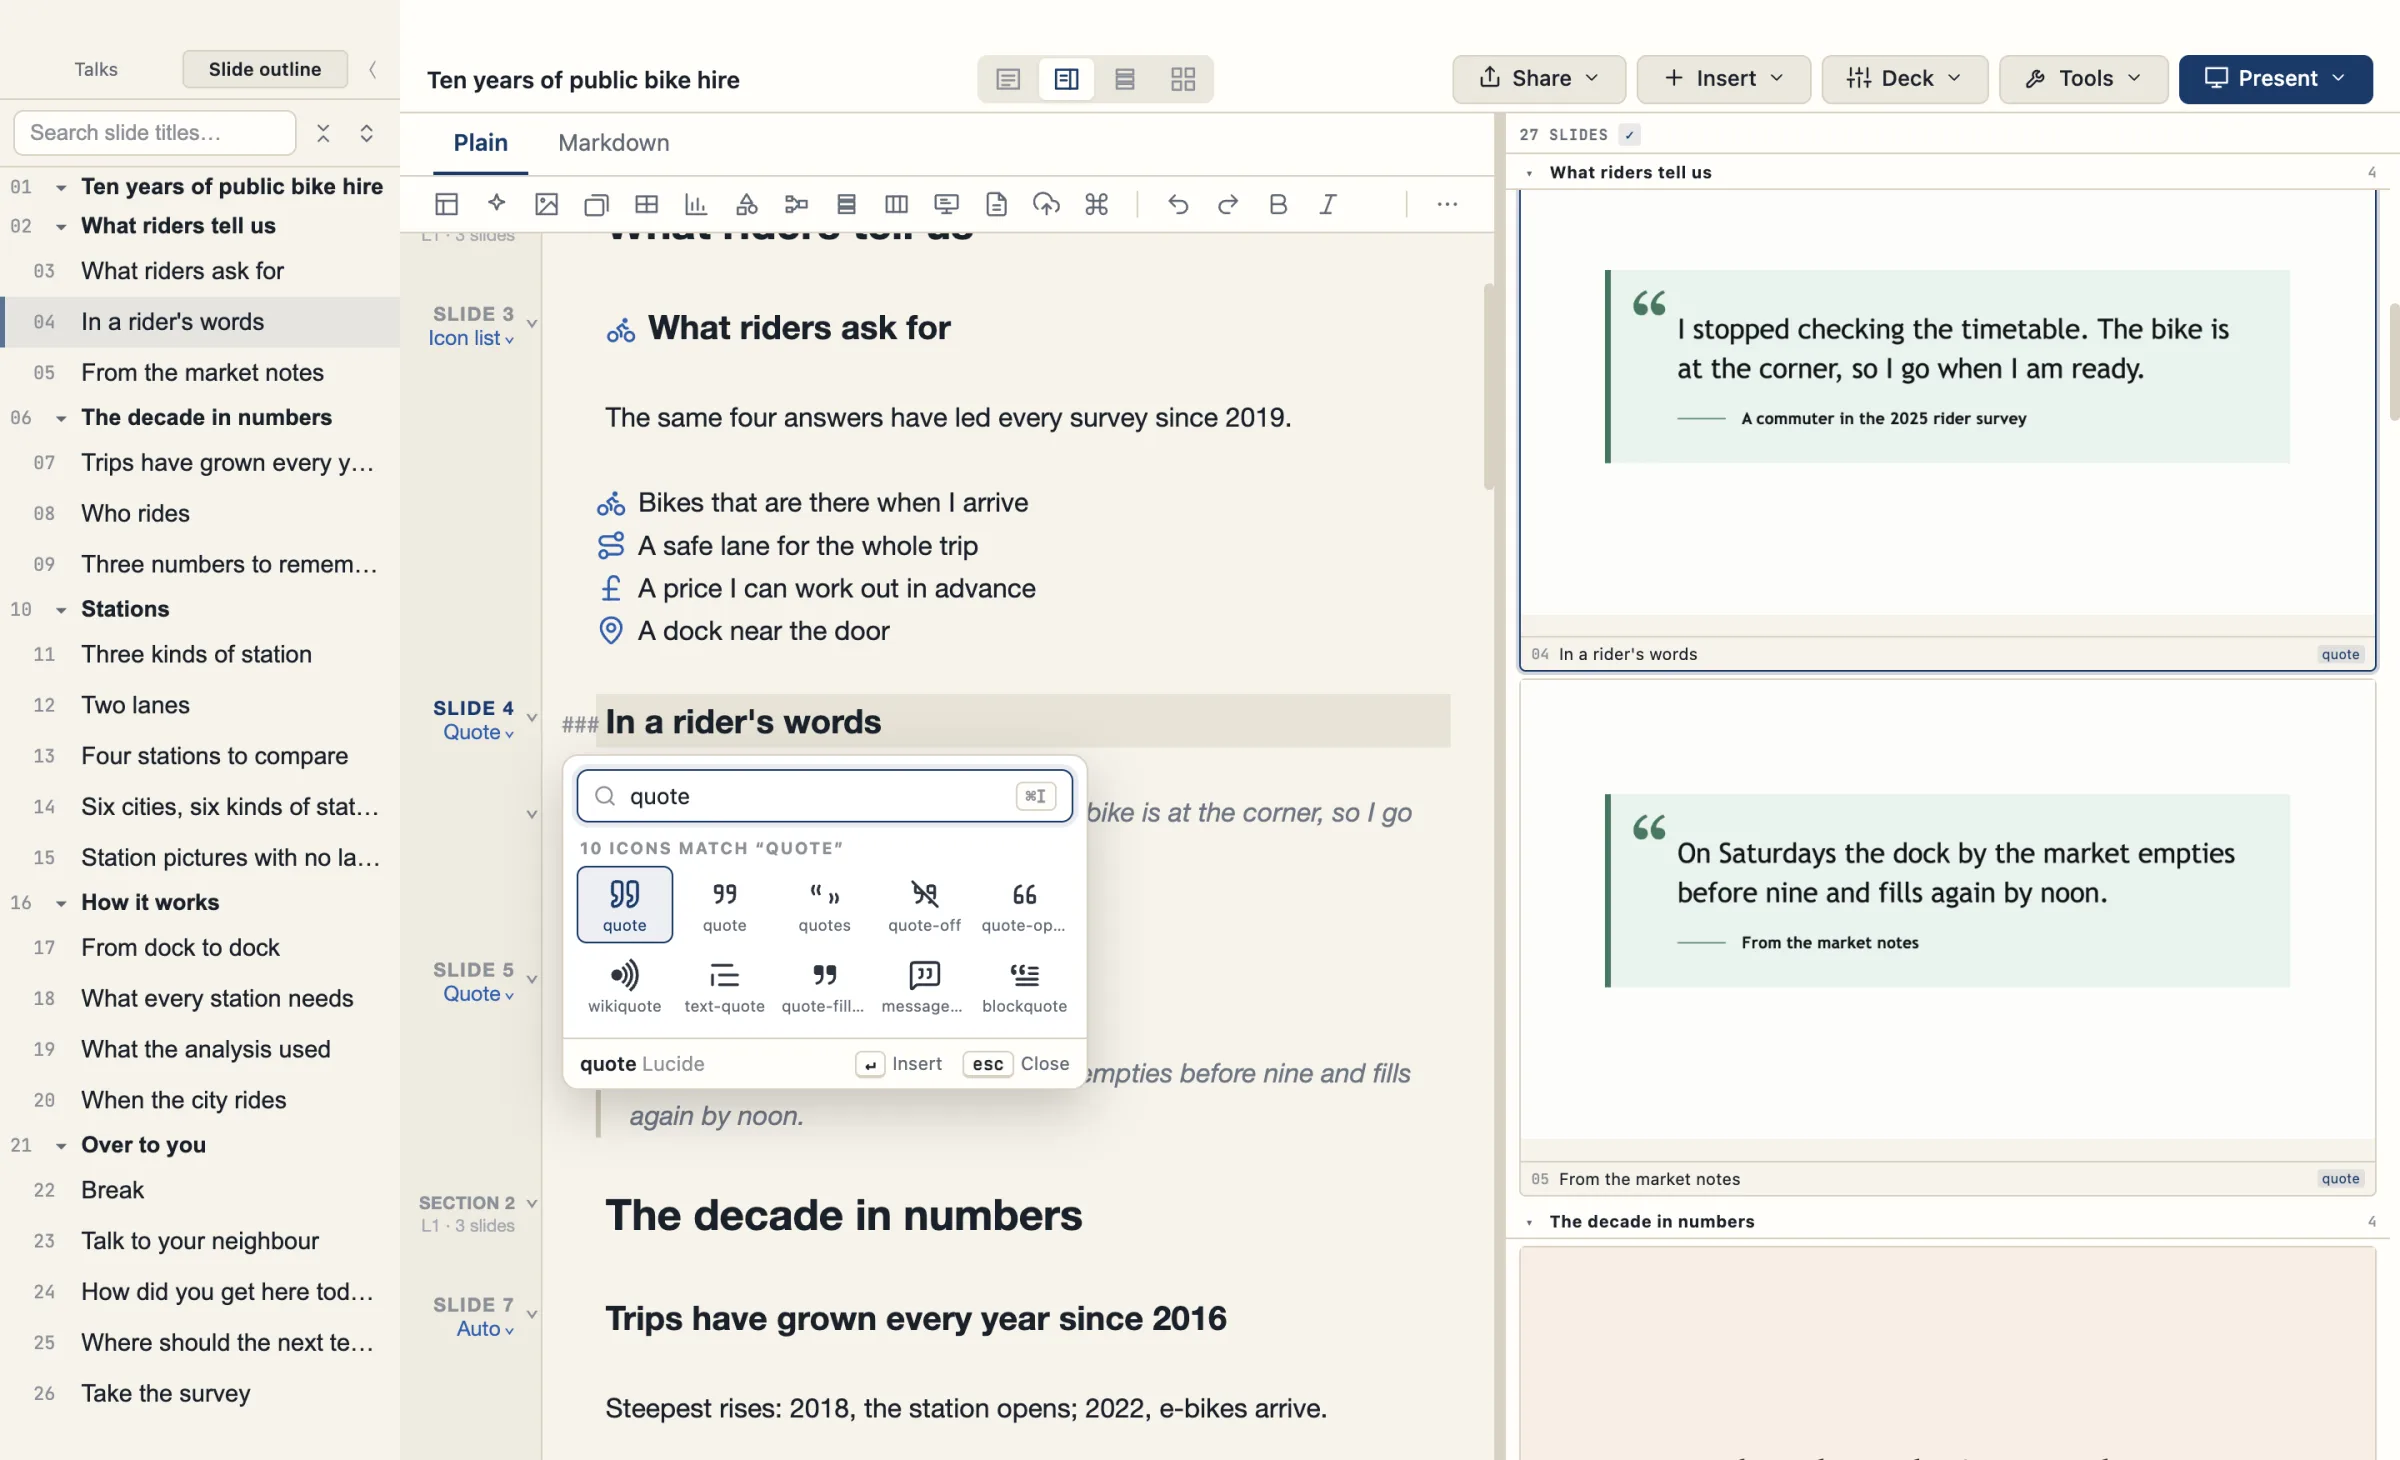2400x1460 pixels.
Task: Click the columns layout icon
Action: 896,204
